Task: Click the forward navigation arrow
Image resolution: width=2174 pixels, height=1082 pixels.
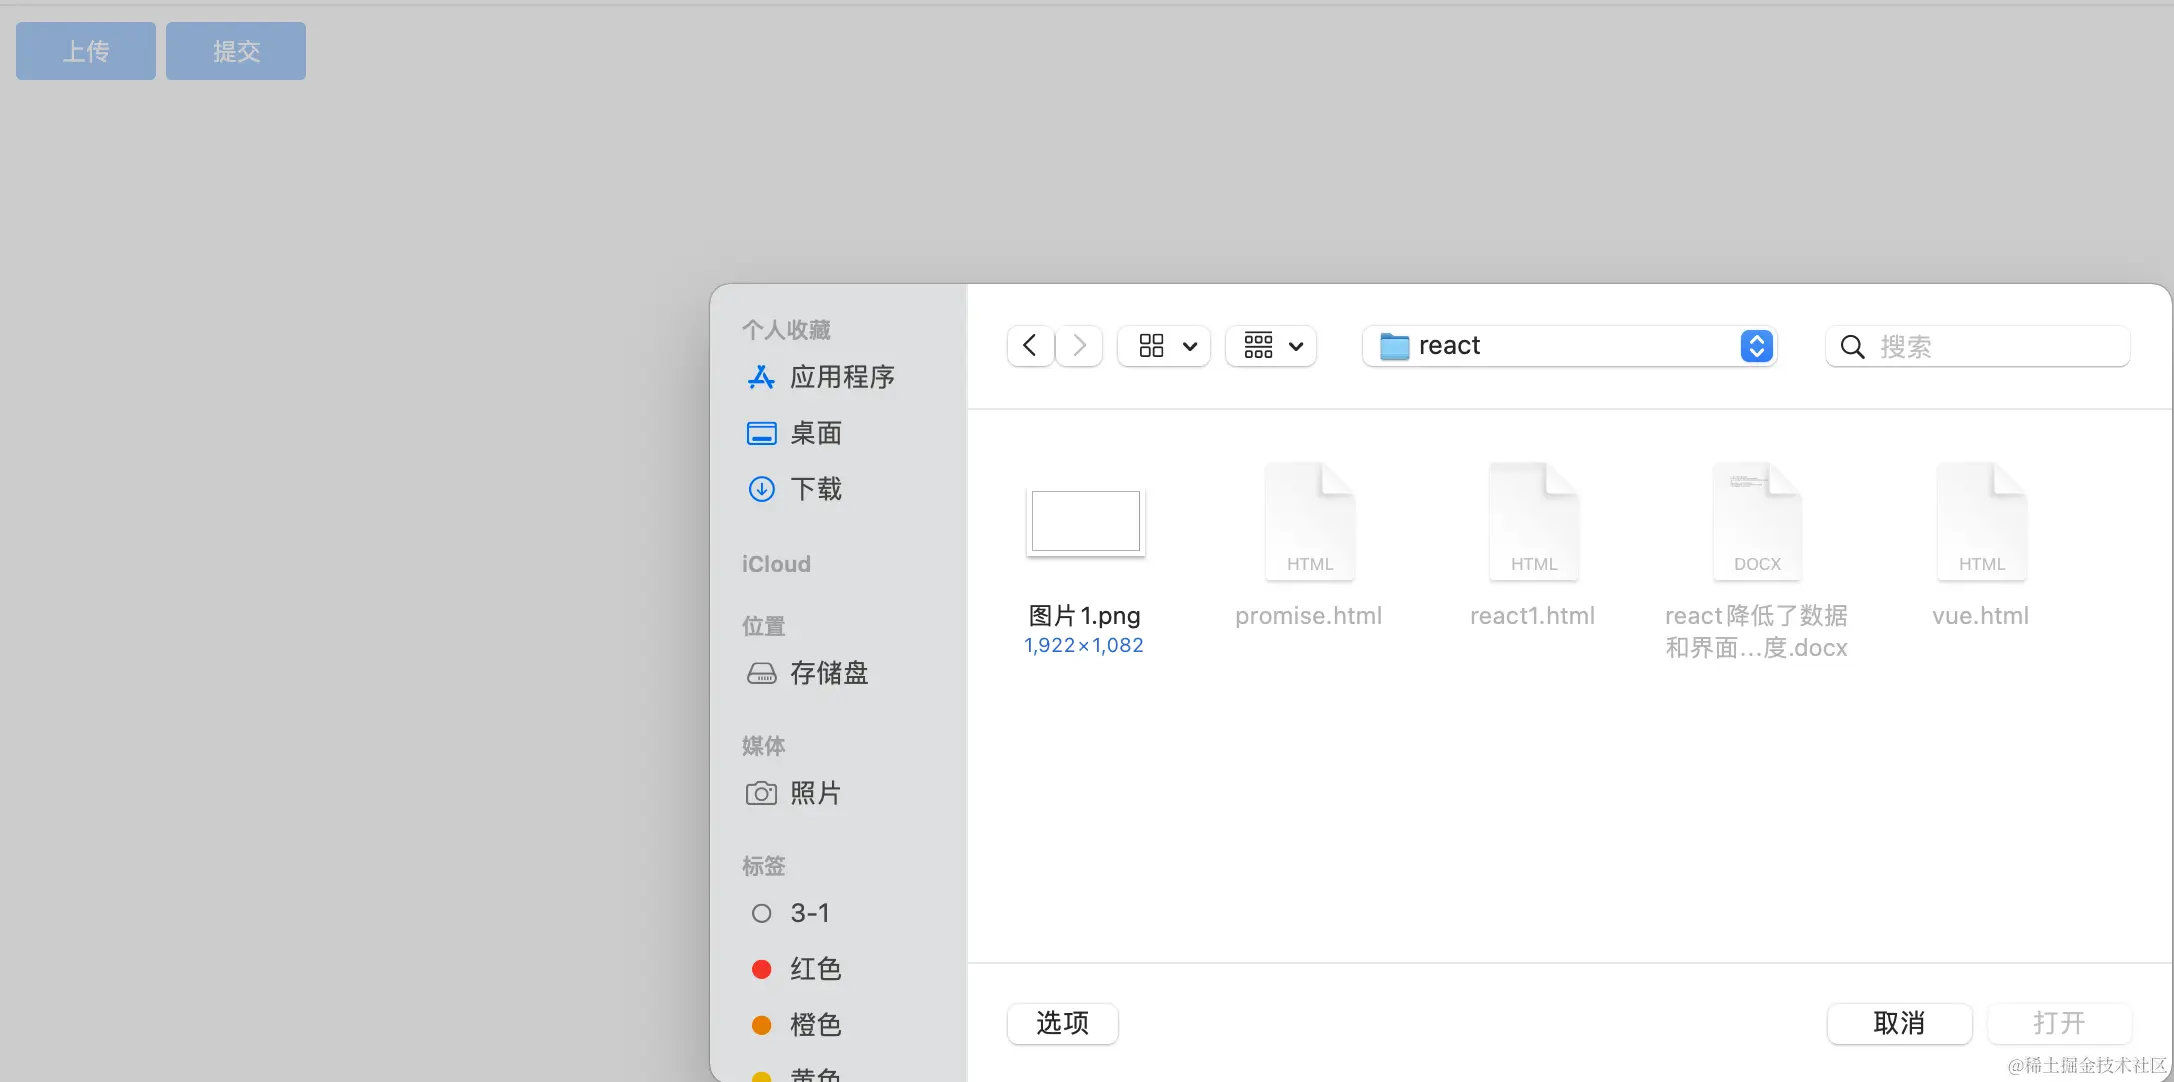Action: tap(1079, 346)
